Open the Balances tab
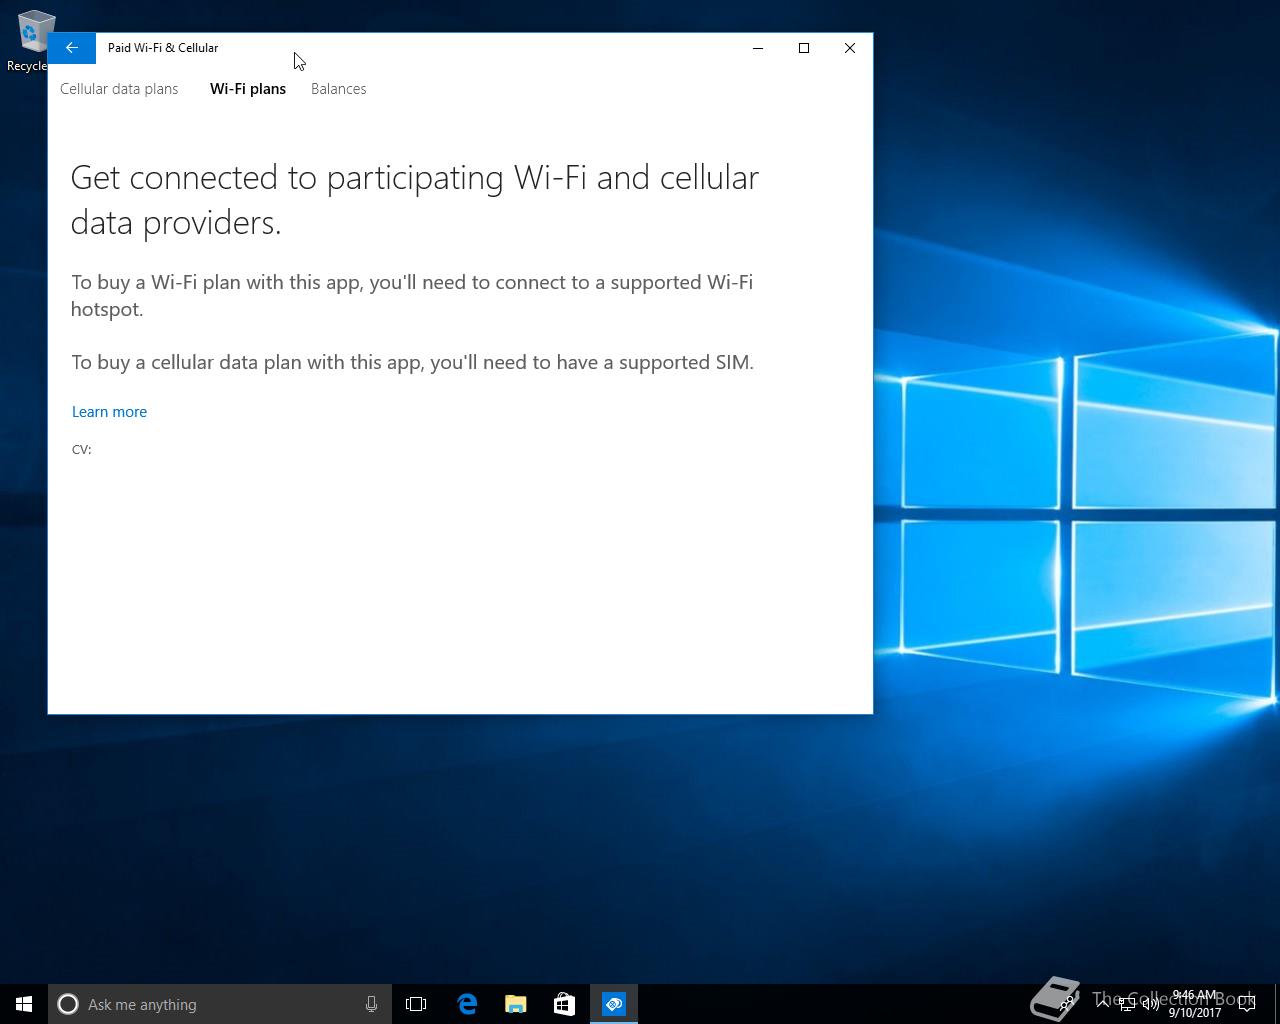This screenshot has width=1280, height=1024. tap(339, 89)
